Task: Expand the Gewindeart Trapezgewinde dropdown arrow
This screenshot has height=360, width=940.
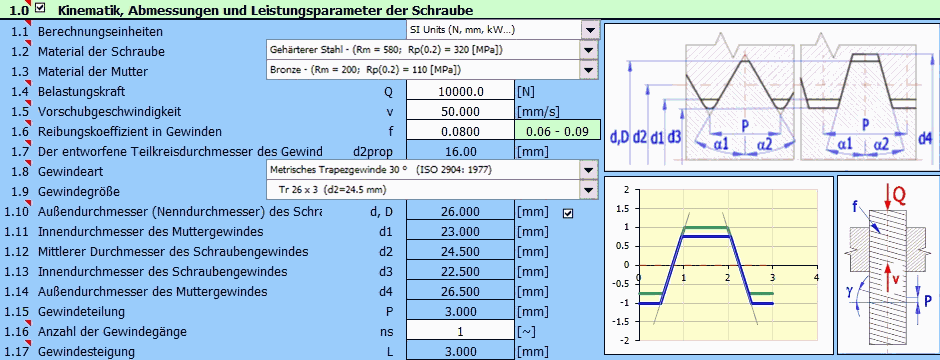Action: tap(590, 171)
